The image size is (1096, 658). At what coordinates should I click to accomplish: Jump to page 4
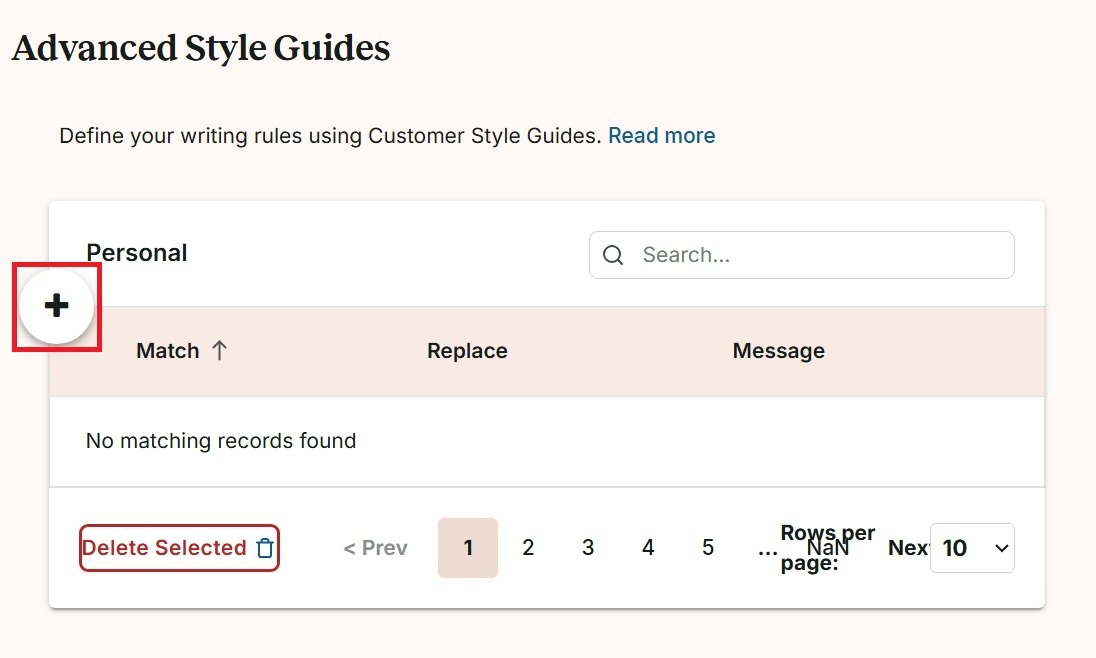[648, 548]
